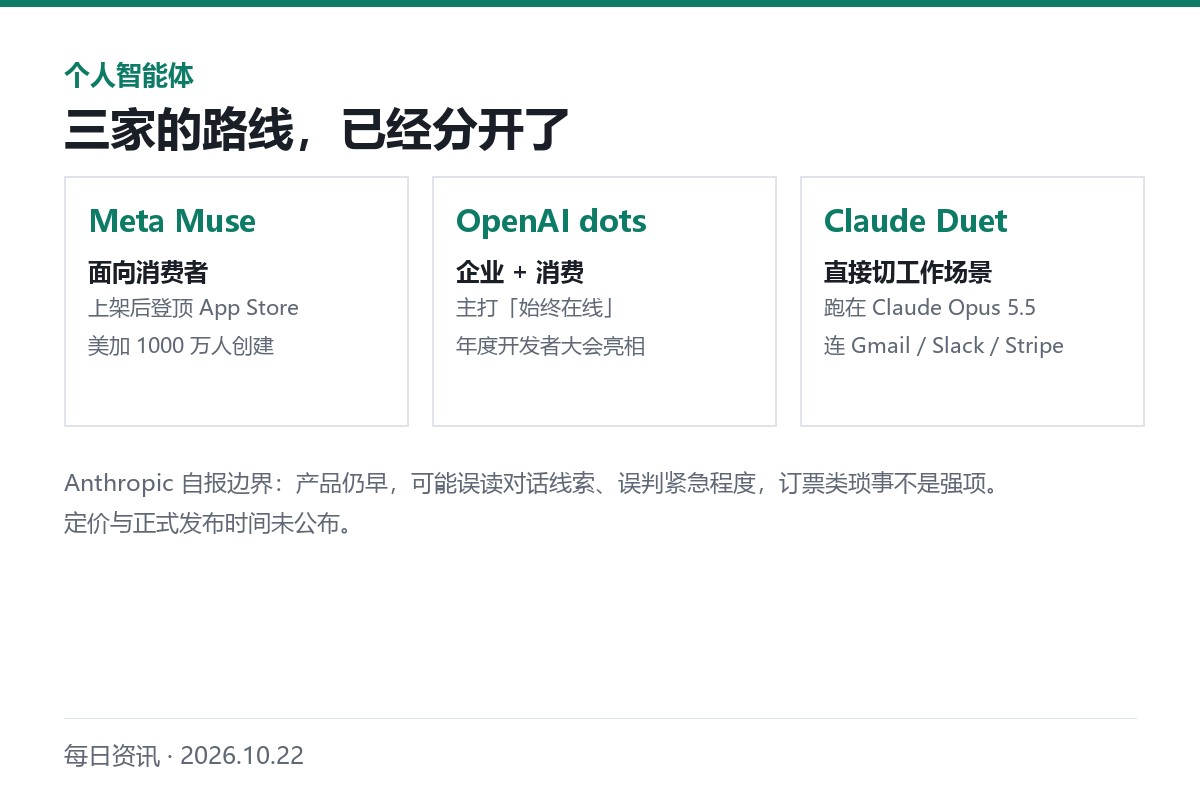
Task: Click the line '定价与正式发布时间未公布。'
Action: [x=209, y=522]
